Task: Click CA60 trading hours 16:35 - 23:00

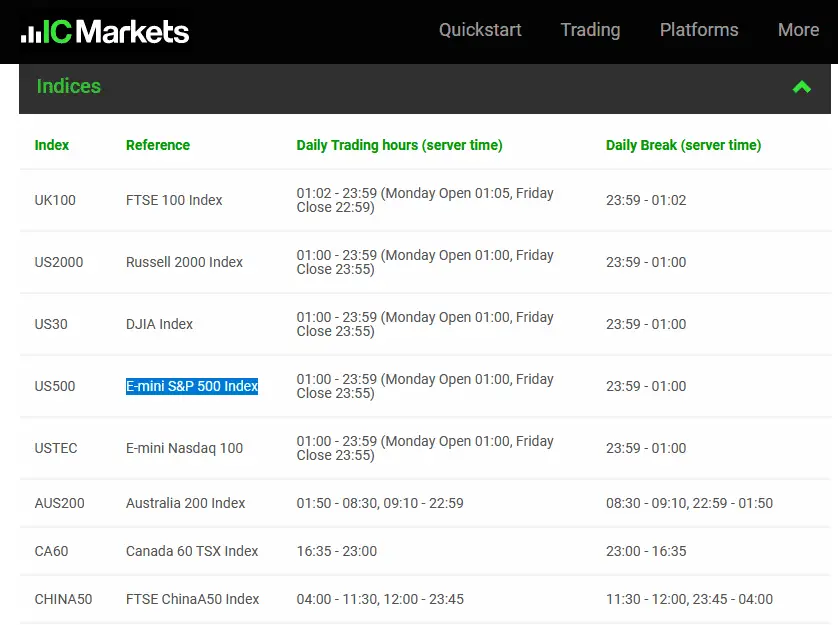Action: (337, 551)
